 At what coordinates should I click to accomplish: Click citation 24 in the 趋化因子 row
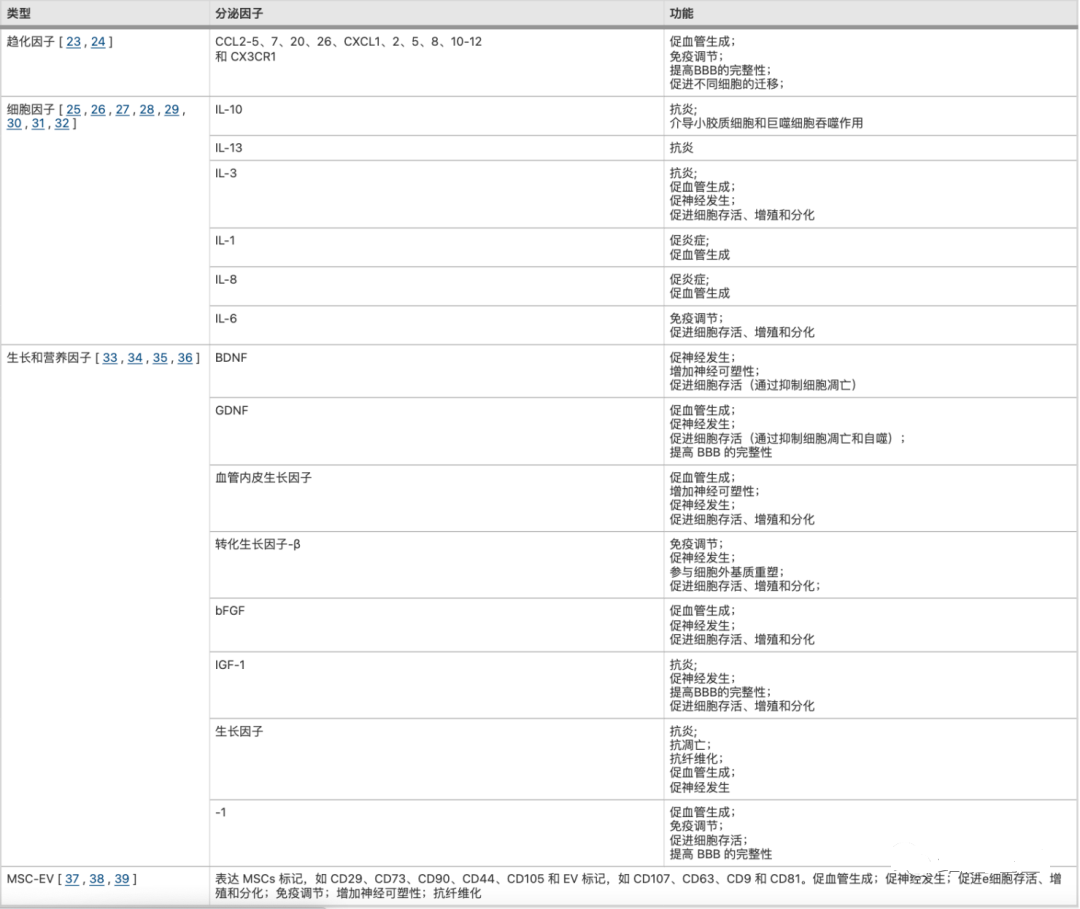click(x=98, y=42)
